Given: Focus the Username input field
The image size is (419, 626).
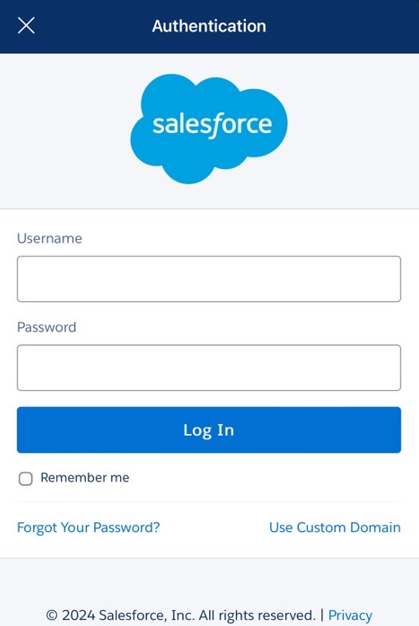Looking at the screenshot, I should (209, 279).
